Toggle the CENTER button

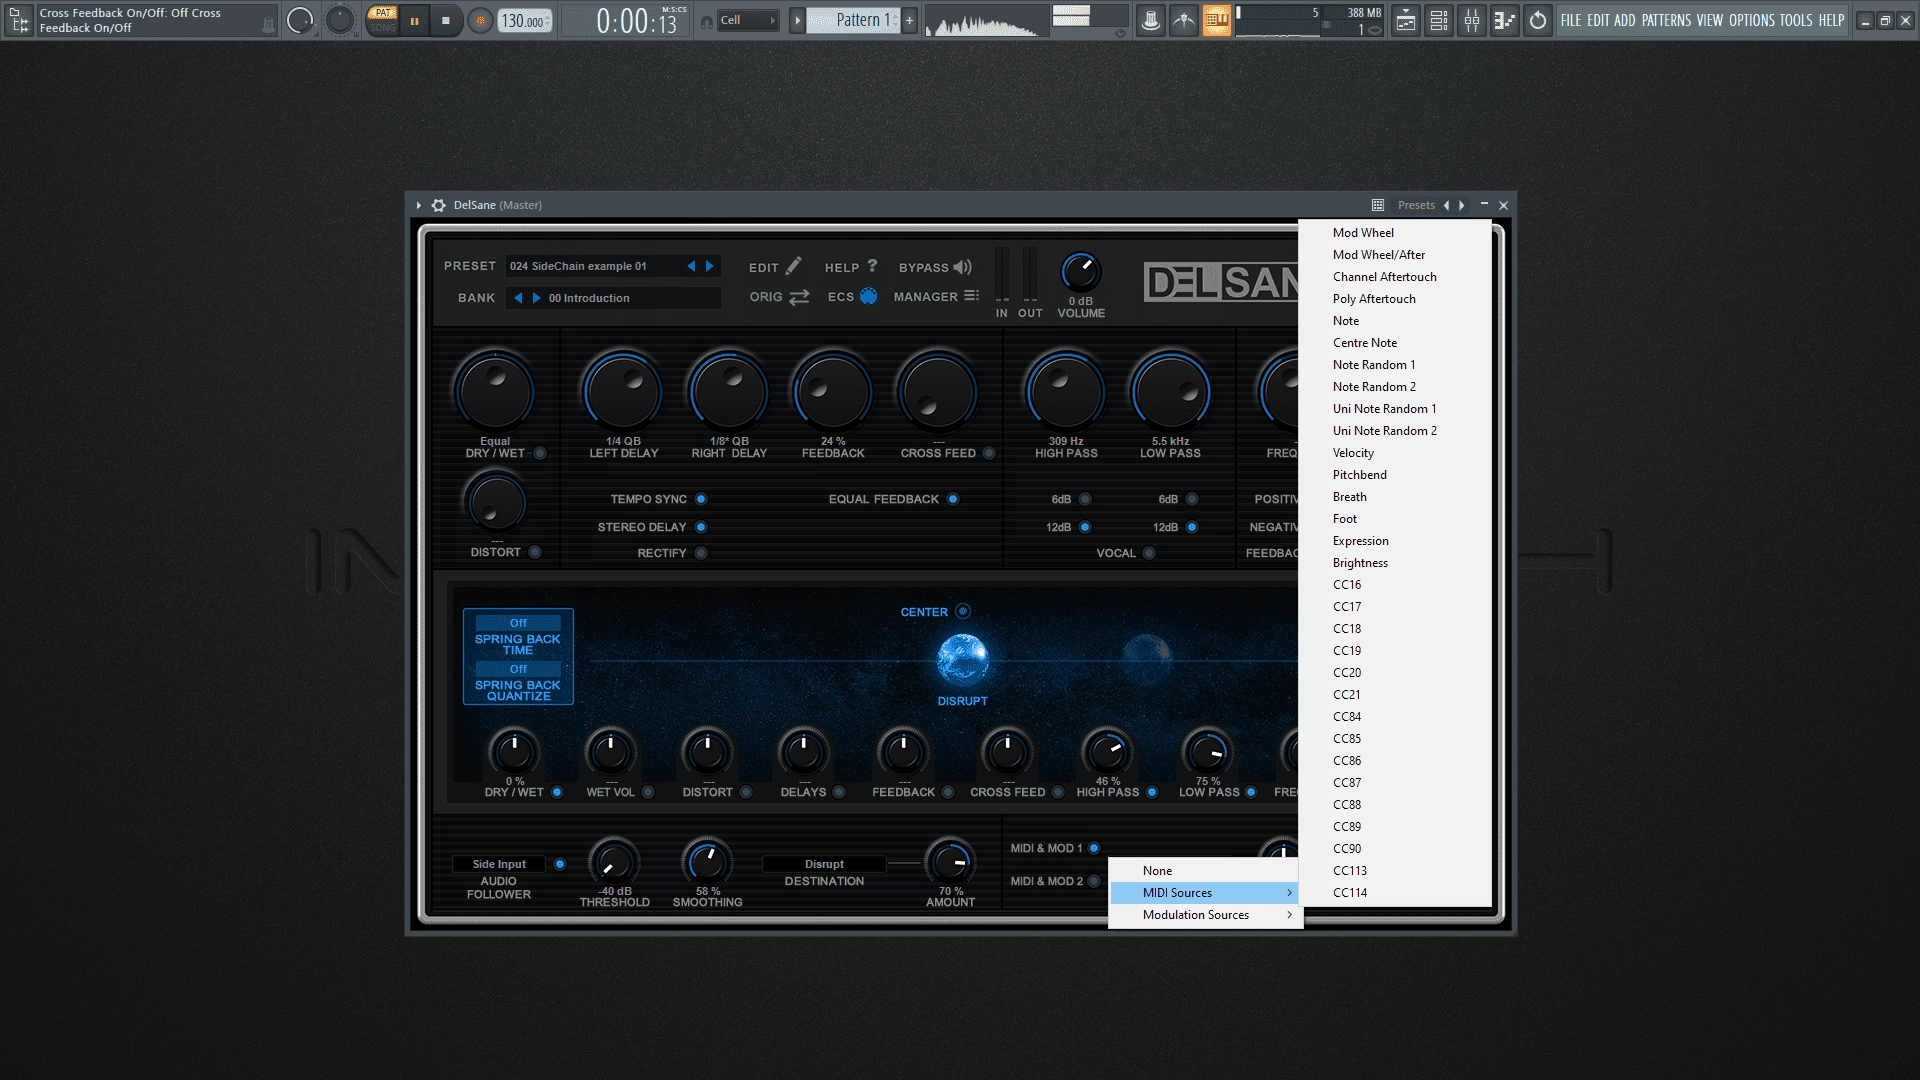(x=963, y=611)
